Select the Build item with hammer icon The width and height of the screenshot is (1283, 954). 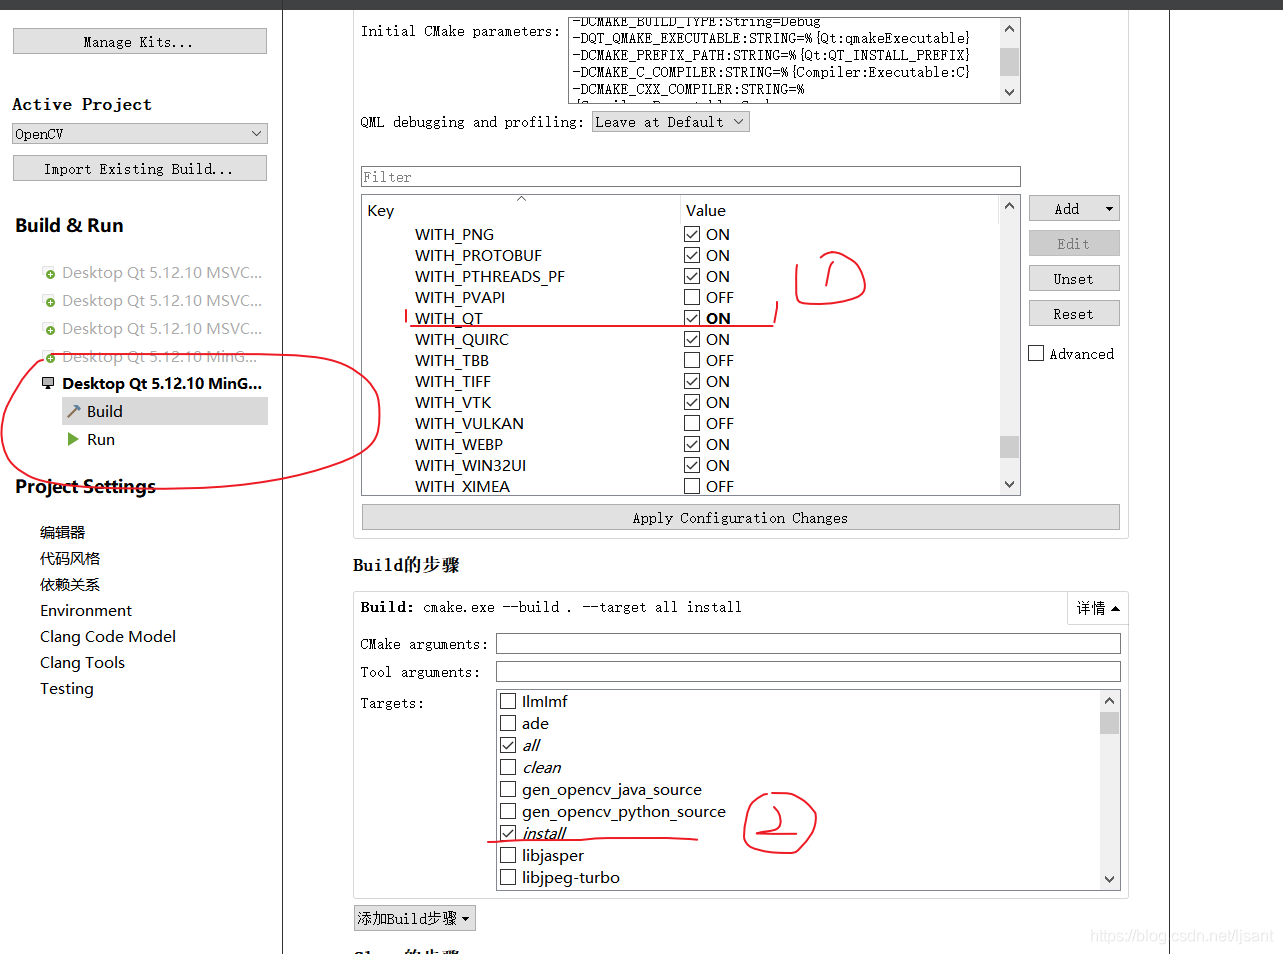(x=164, y=411)
